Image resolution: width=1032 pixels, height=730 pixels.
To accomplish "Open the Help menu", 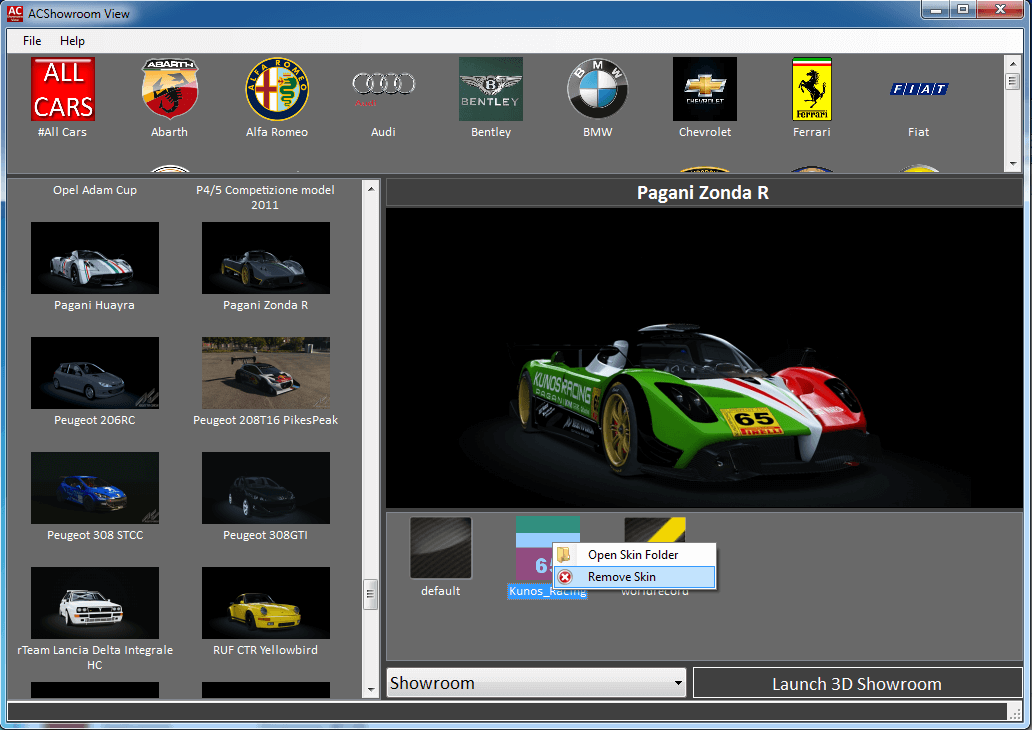I will [72, 41].
